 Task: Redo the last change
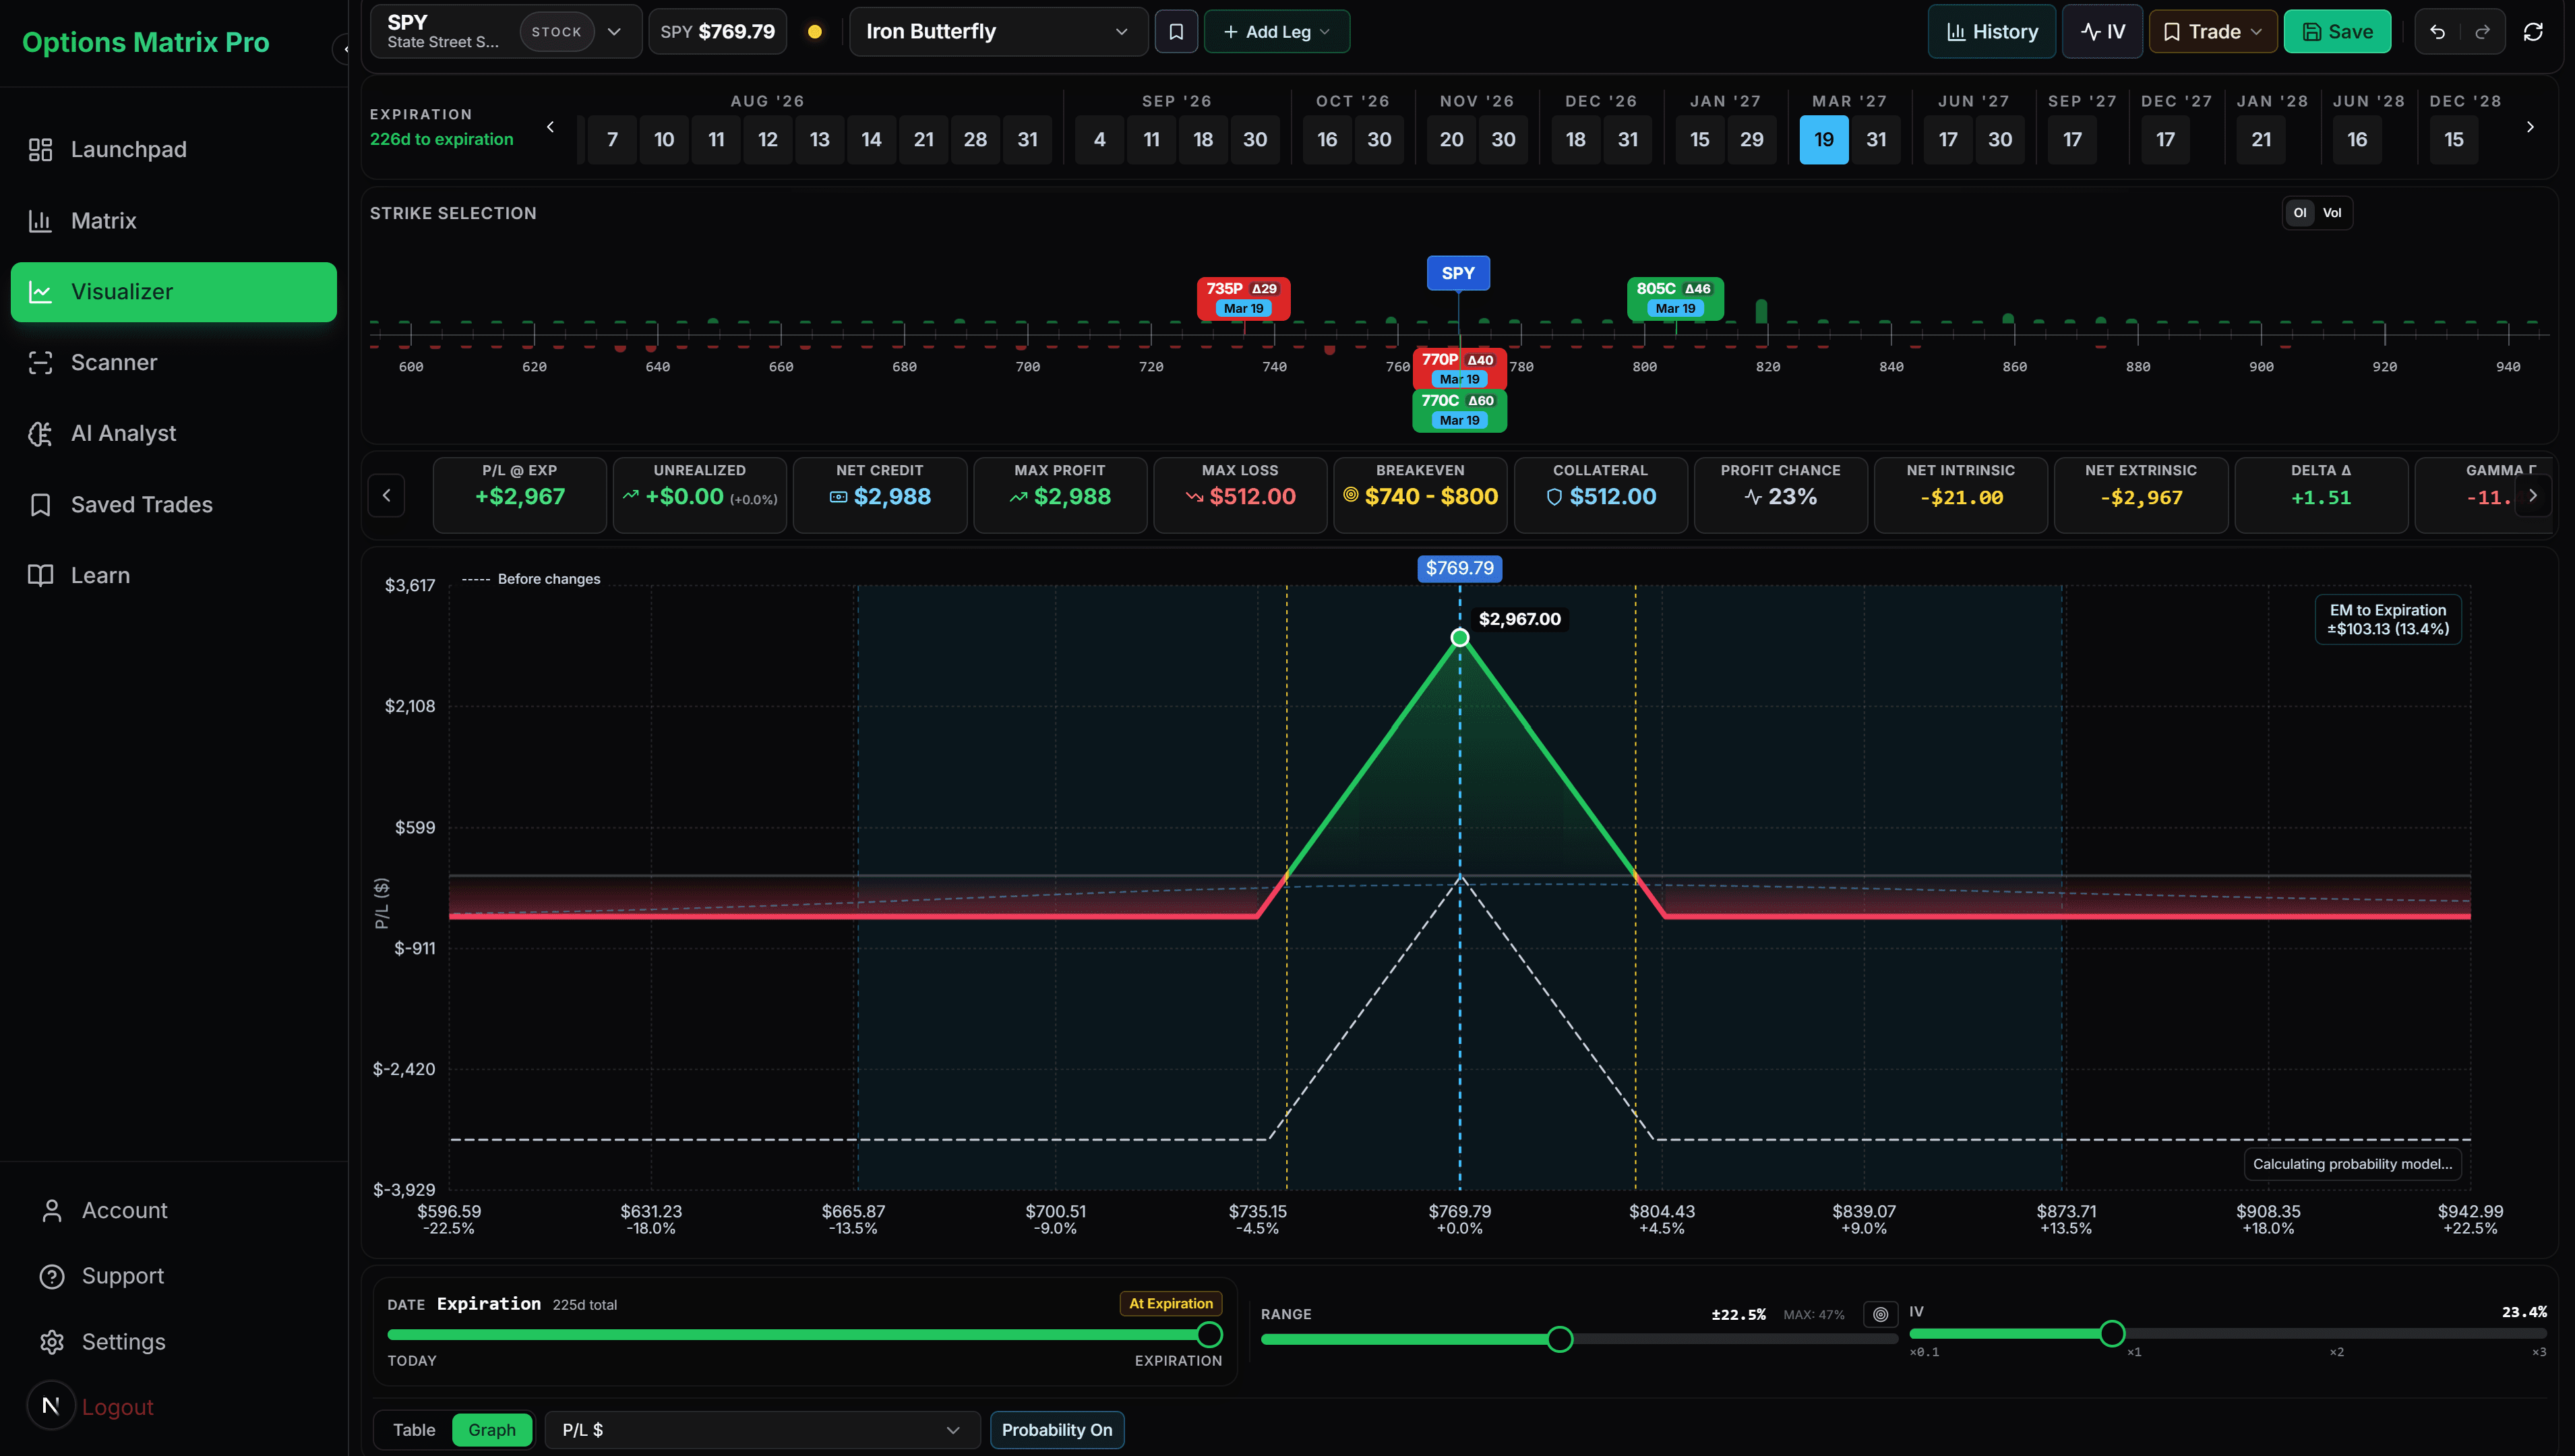pos(2482,32)
